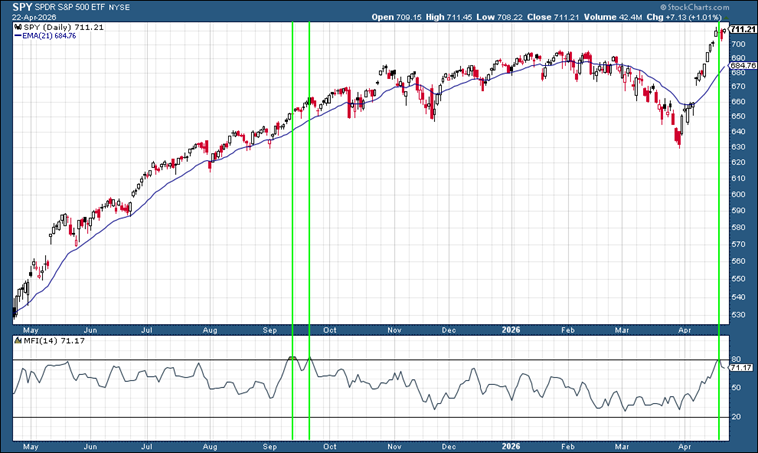Click the SPY ticker symbol in header
The height and width of the screenshot is (453, 758).
22,7
